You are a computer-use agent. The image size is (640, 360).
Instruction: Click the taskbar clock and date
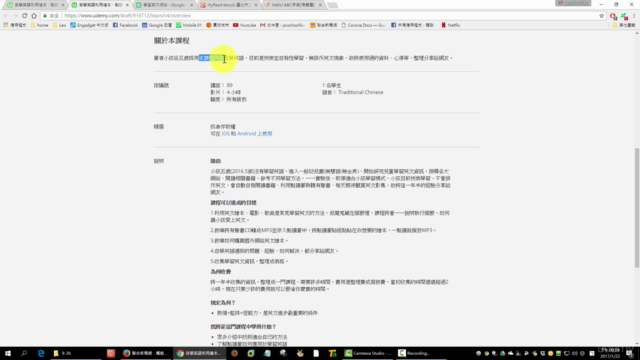610,353
